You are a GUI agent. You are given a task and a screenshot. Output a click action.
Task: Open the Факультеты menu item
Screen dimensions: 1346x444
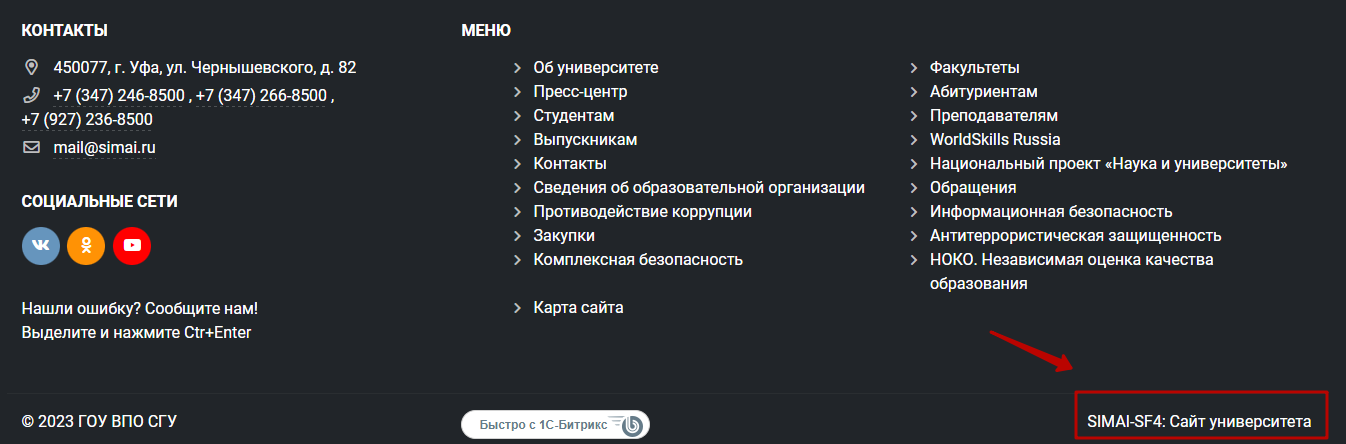[974, 68]
